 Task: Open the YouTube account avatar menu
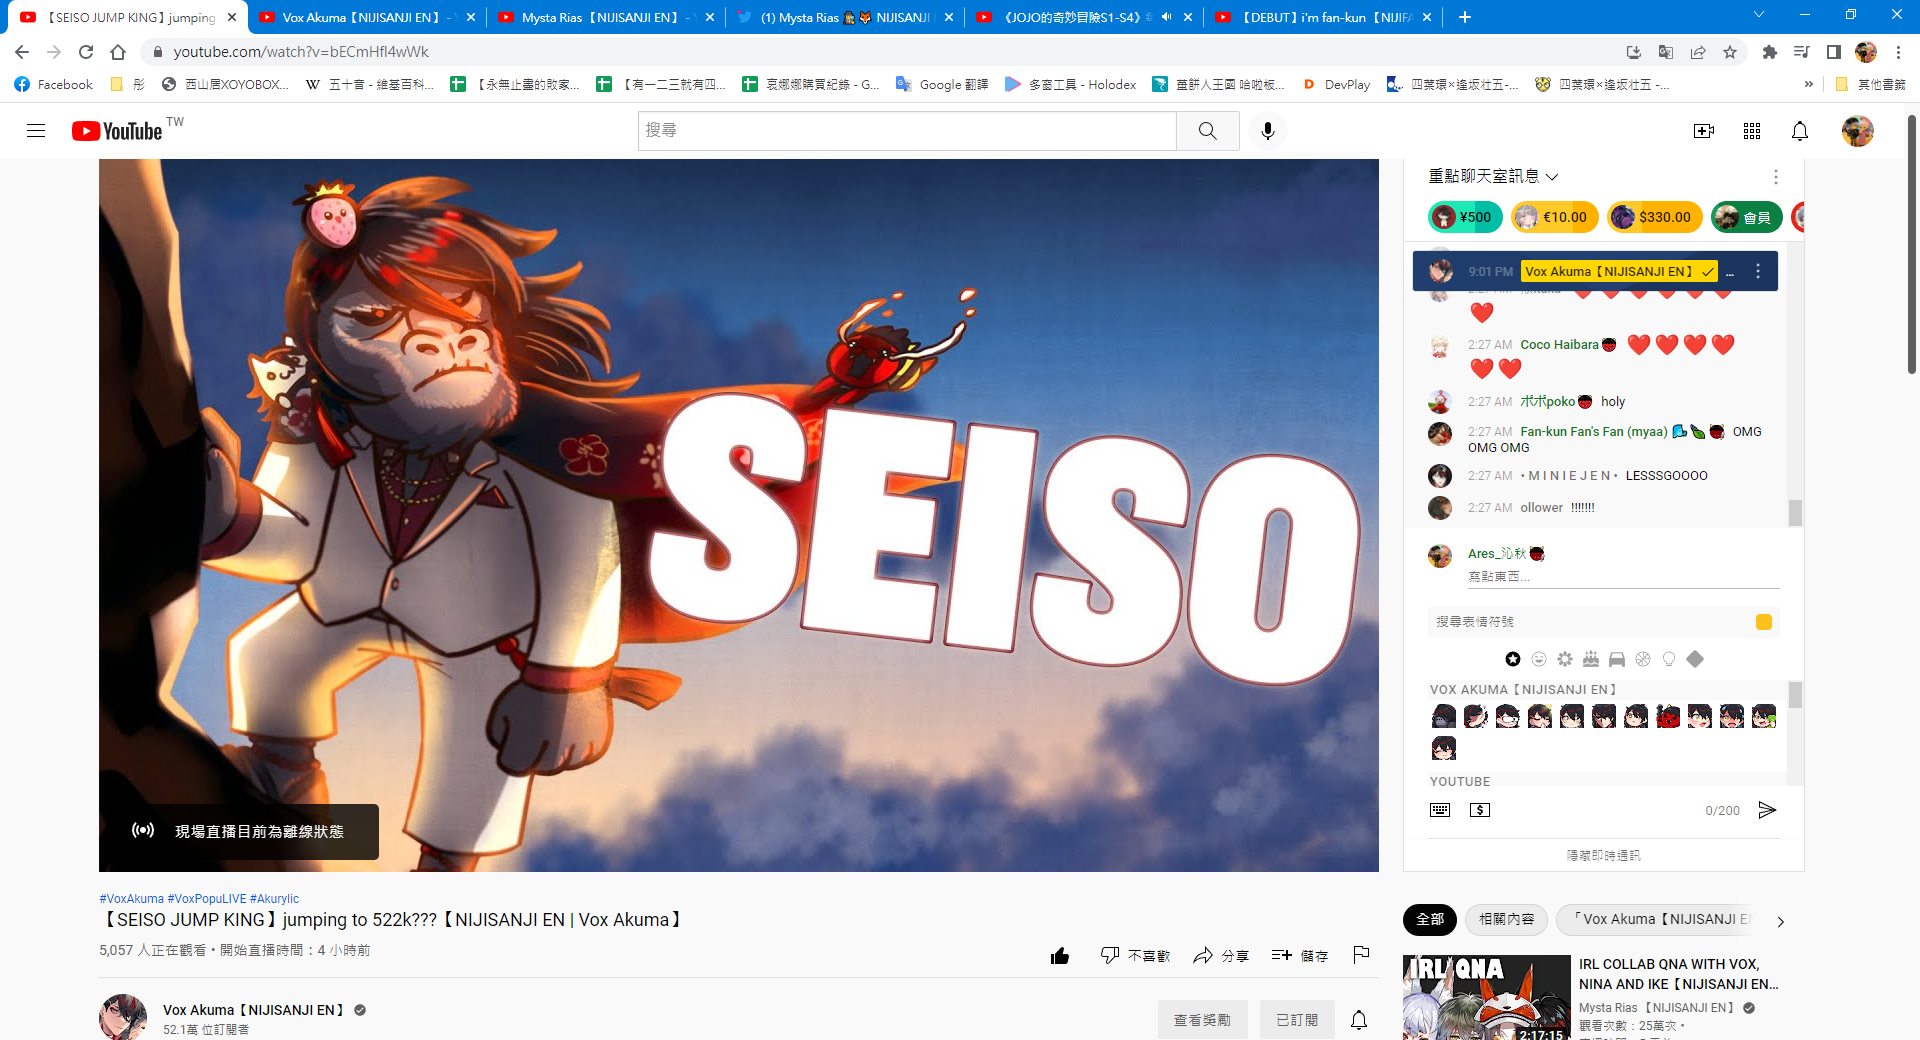pos(1858,131)
